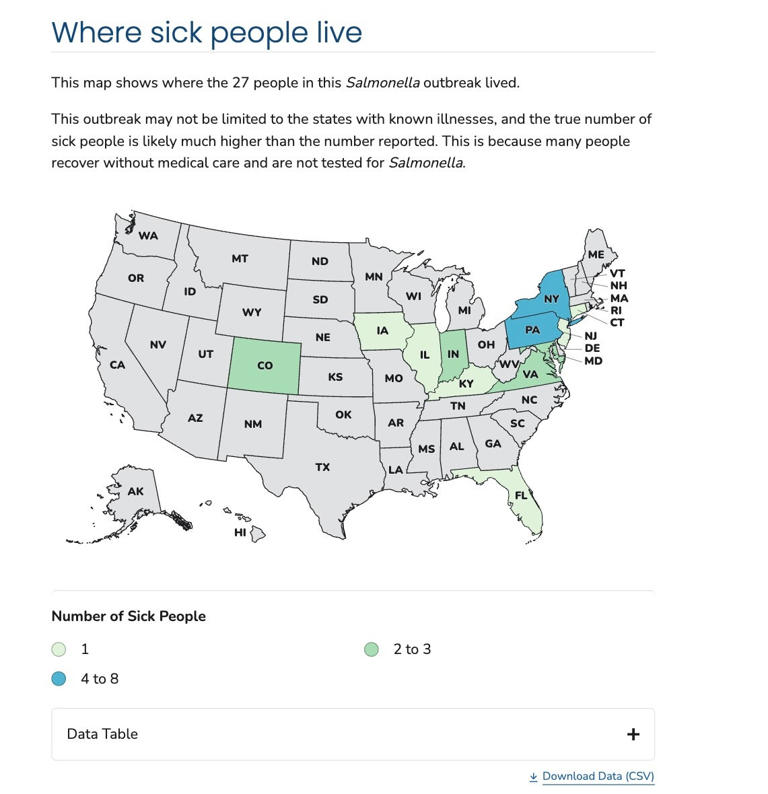
Task: Select Colorado on the map
Action: click(265, 366)
